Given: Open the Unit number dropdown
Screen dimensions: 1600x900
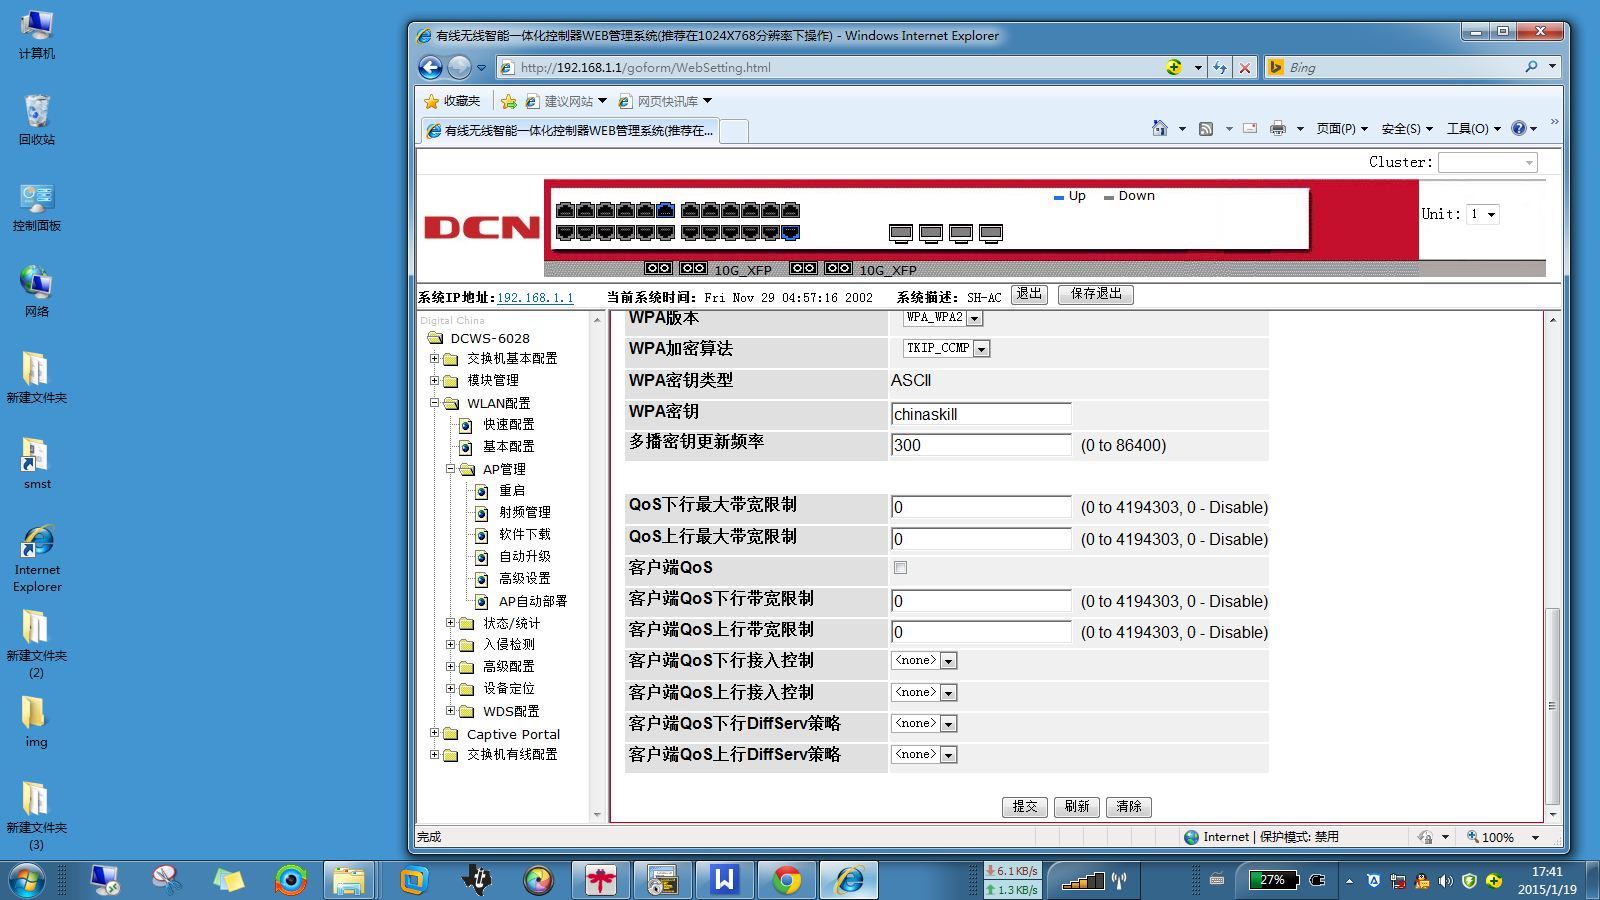Looking at the screenshot, I should [1483, 214].
